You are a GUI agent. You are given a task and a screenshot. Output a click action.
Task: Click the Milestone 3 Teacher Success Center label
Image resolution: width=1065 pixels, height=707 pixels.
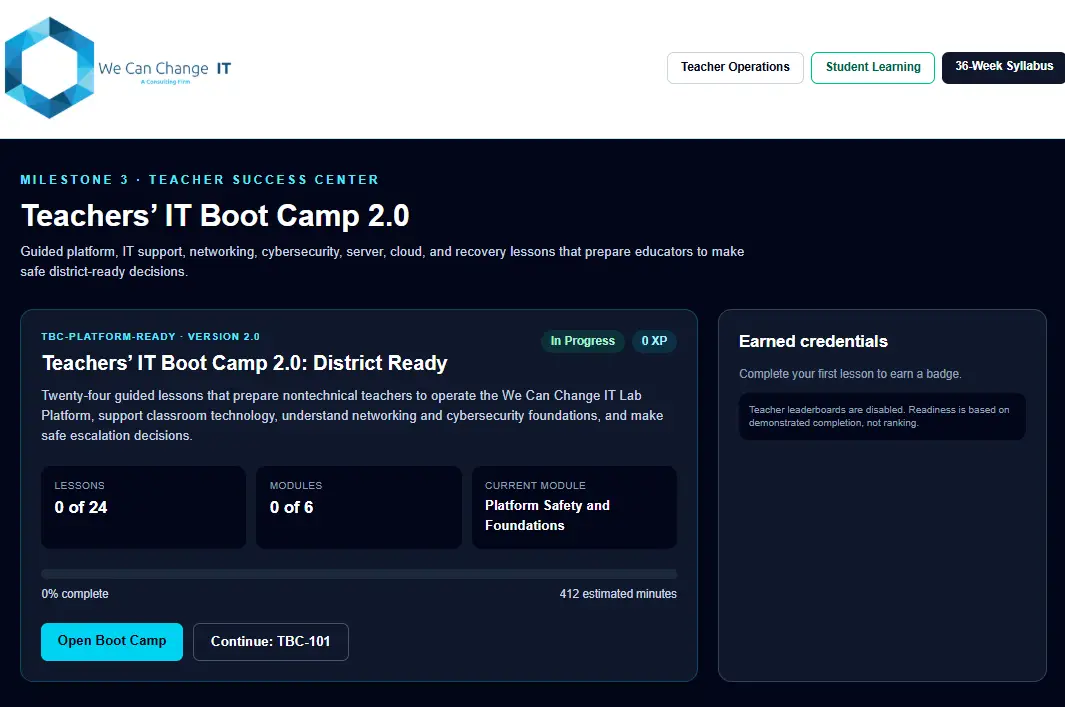[200, 180]
